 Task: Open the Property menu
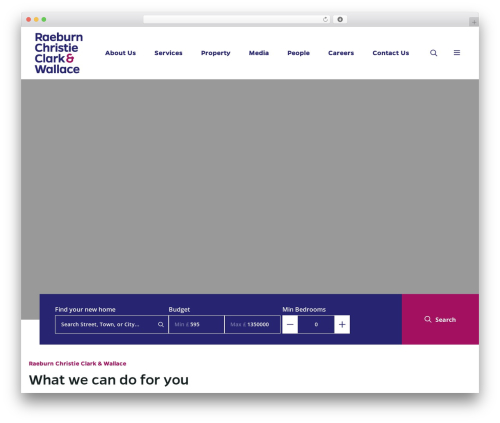pos(216,53)
